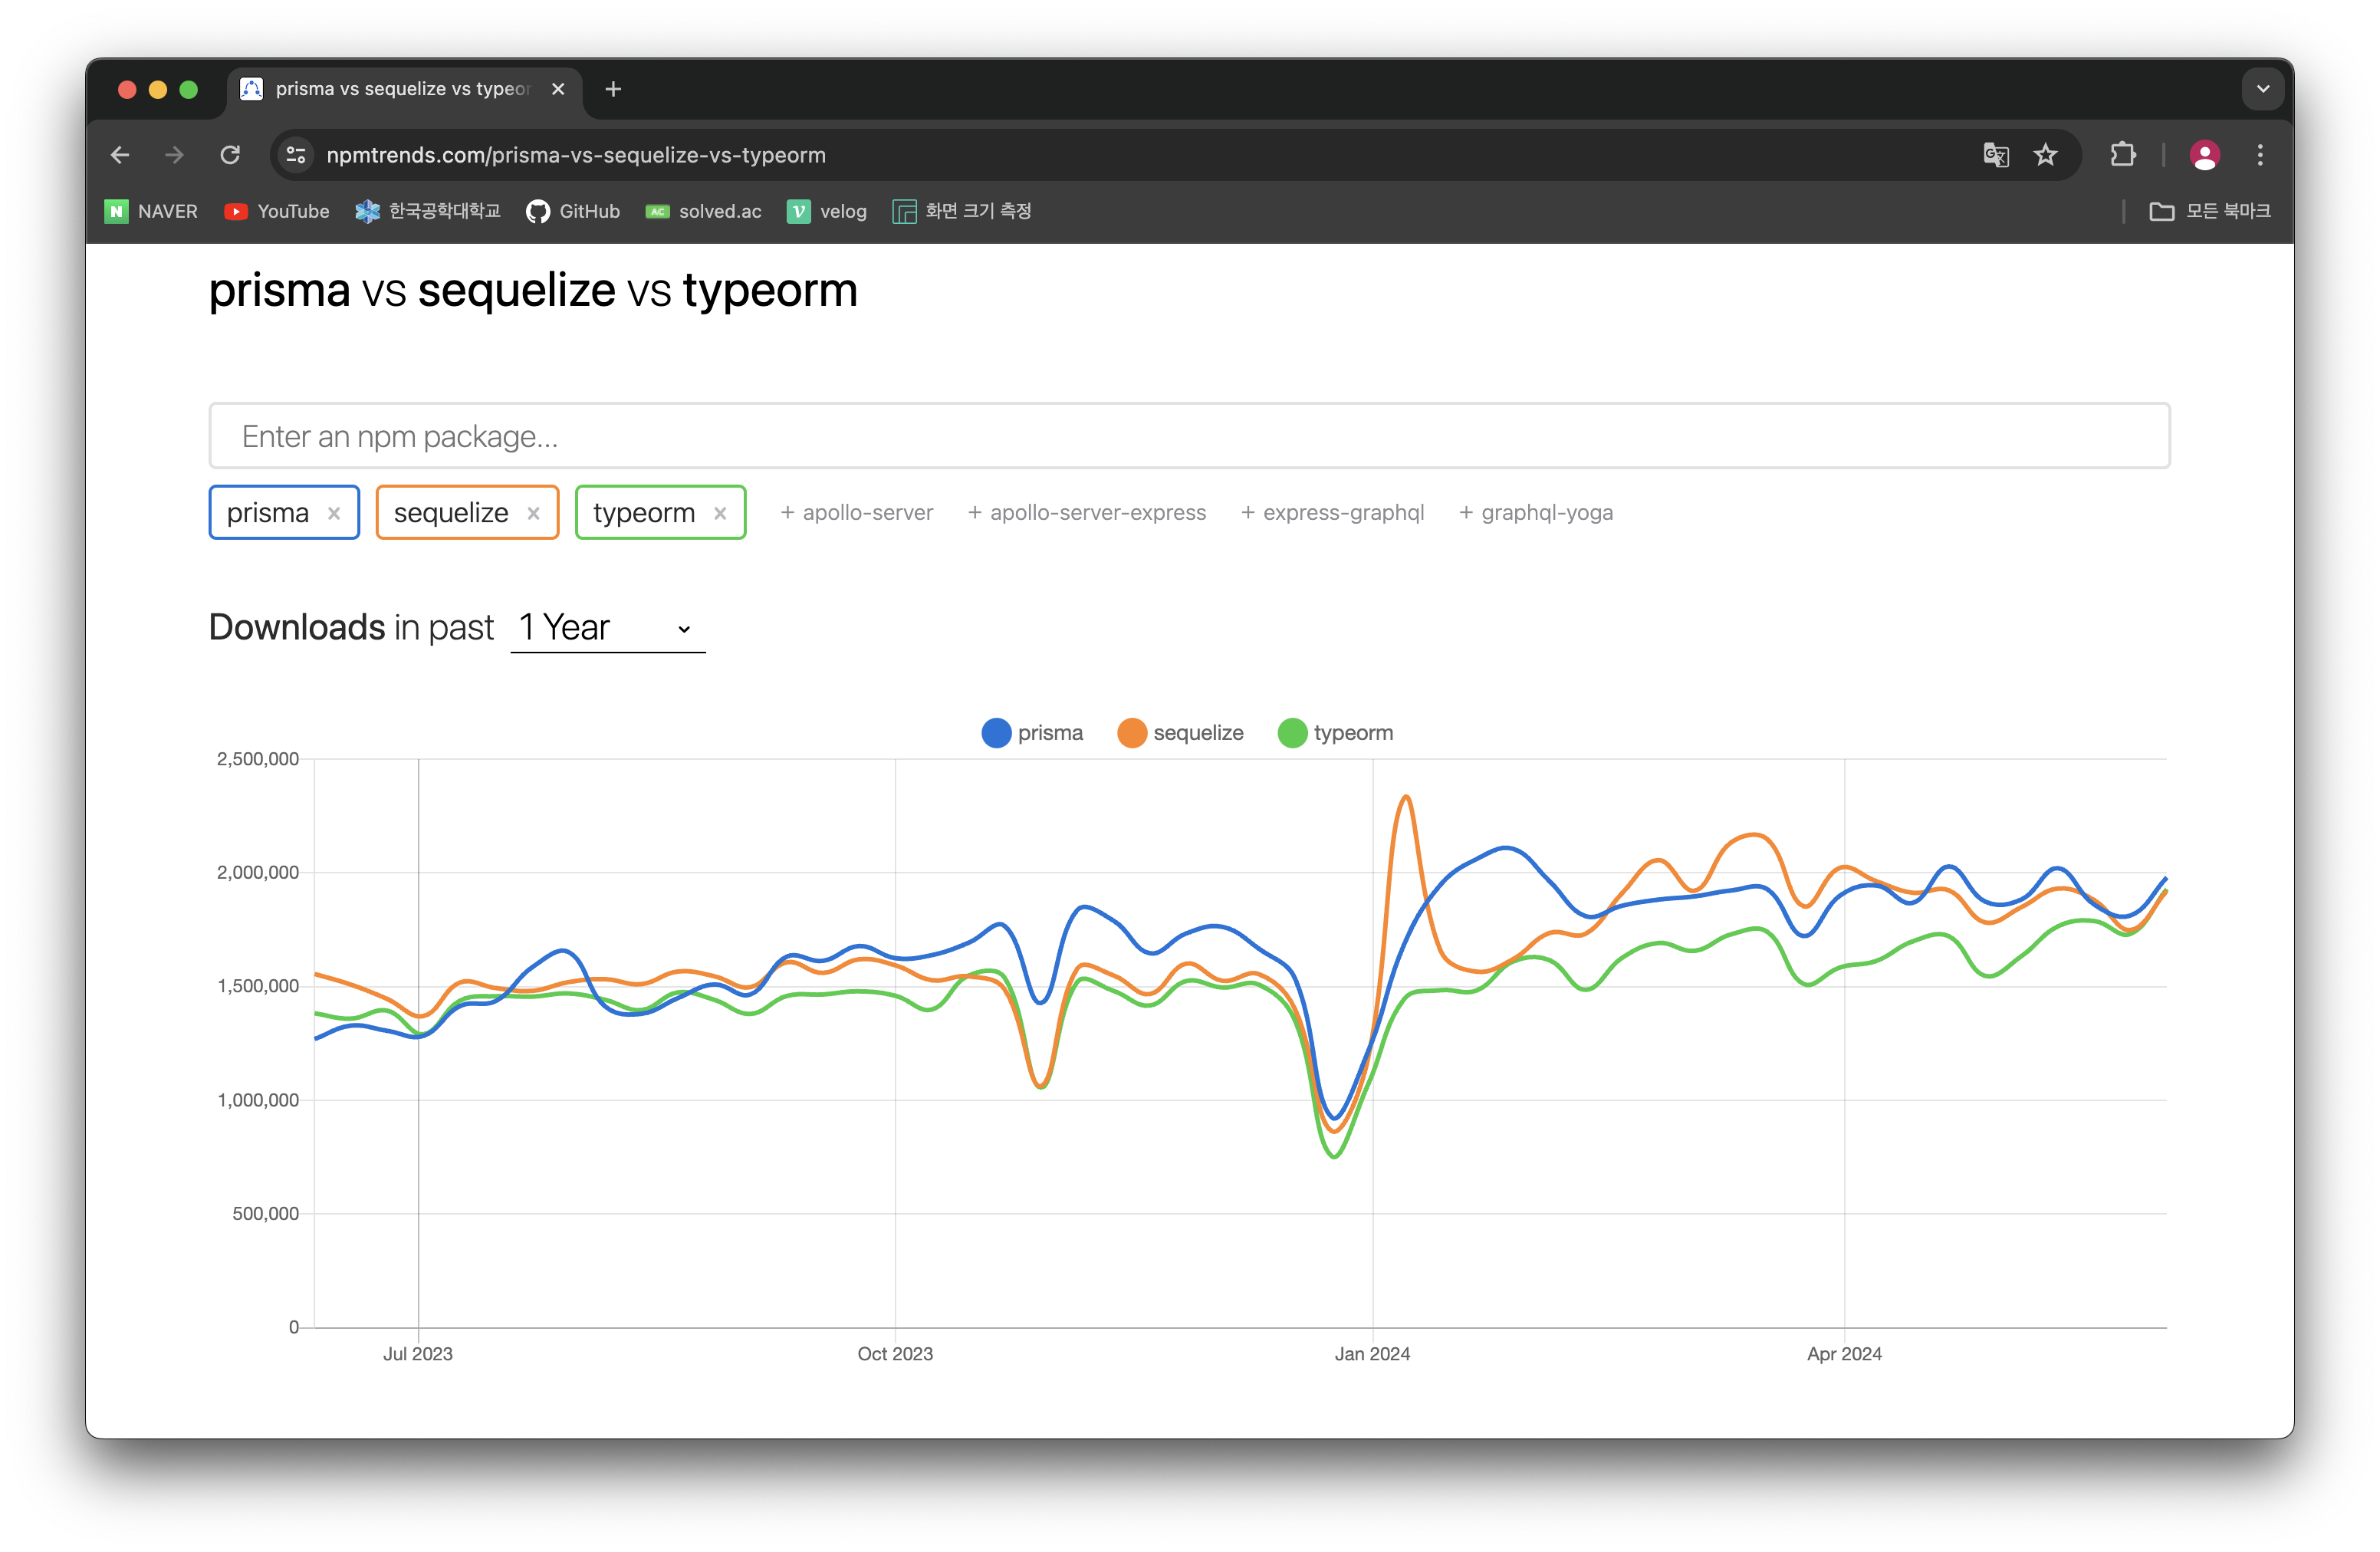Screen dimensions: 2380x1552
Task: Open the Extensions puzzle icon
Action: point(2122,155)
